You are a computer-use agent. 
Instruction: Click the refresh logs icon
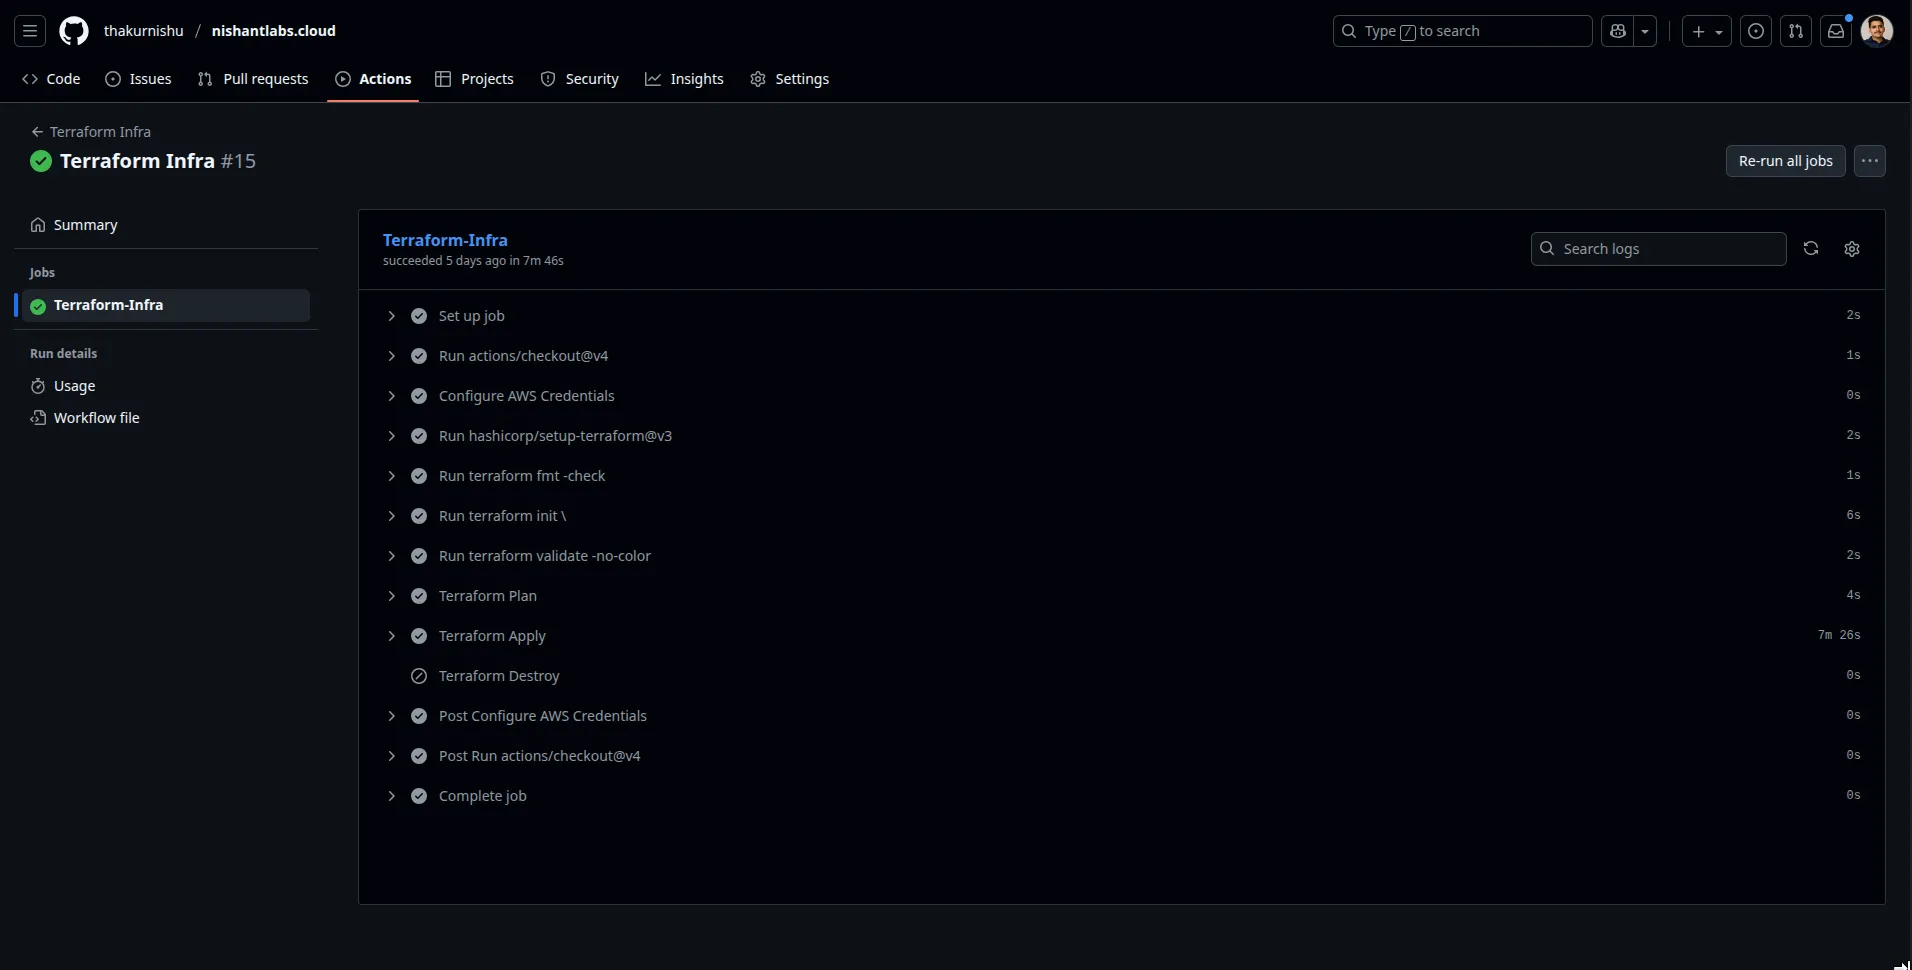click(1810, 249)
